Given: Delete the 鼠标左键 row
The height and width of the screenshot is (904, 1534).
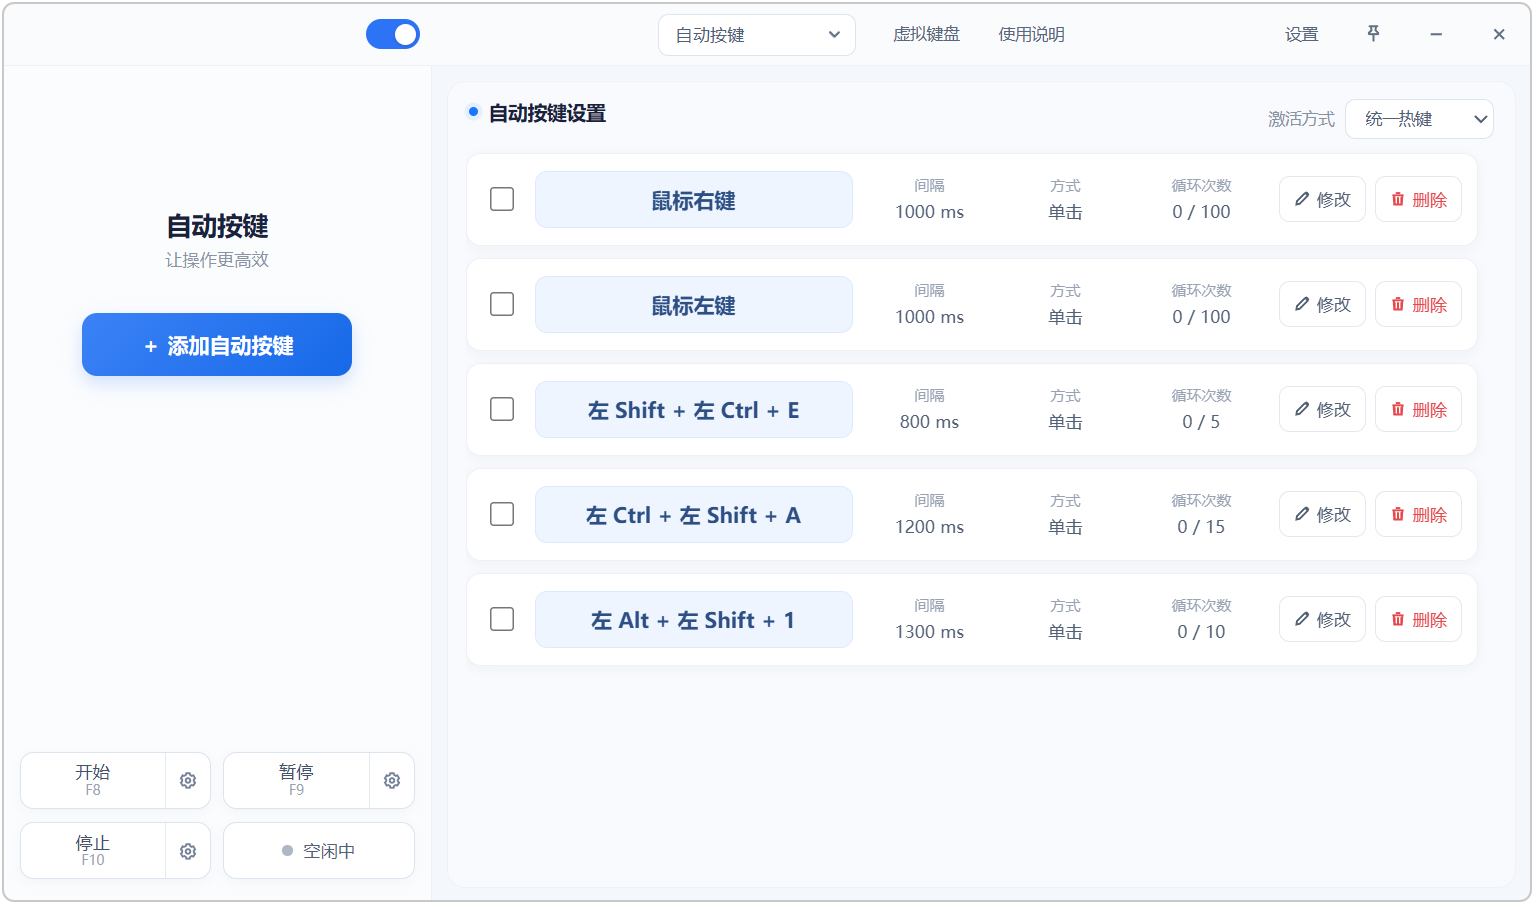Looking at the screenshot, I should (x=1418, y=305).
